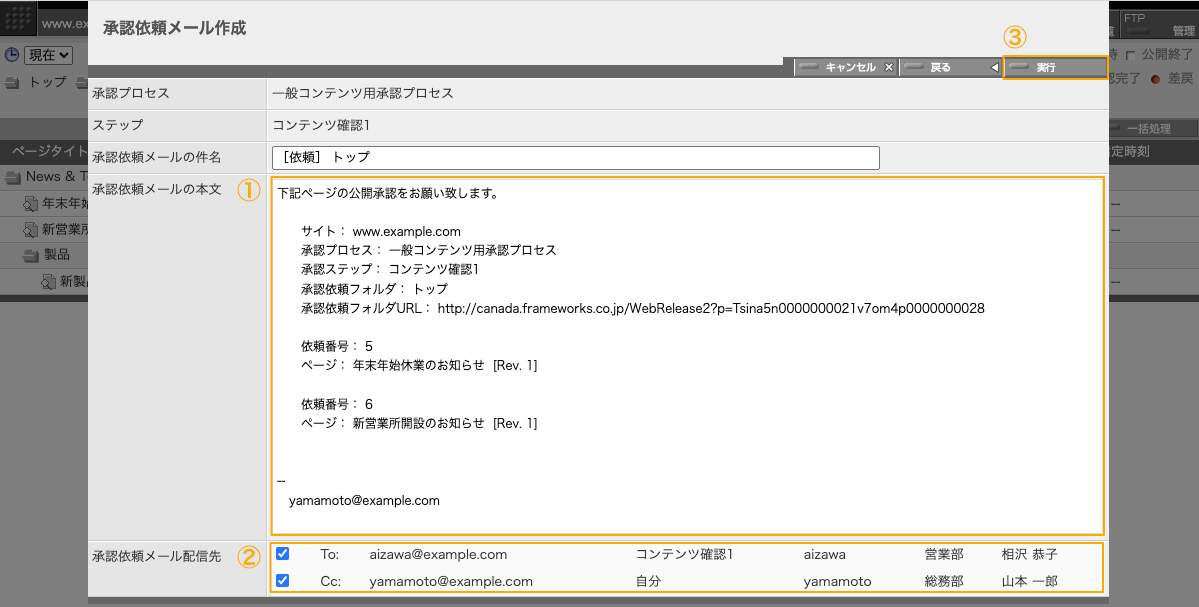Screen dimensions: 1199x607
Task: Expand the News & T folder
Action: pos(13,177)
